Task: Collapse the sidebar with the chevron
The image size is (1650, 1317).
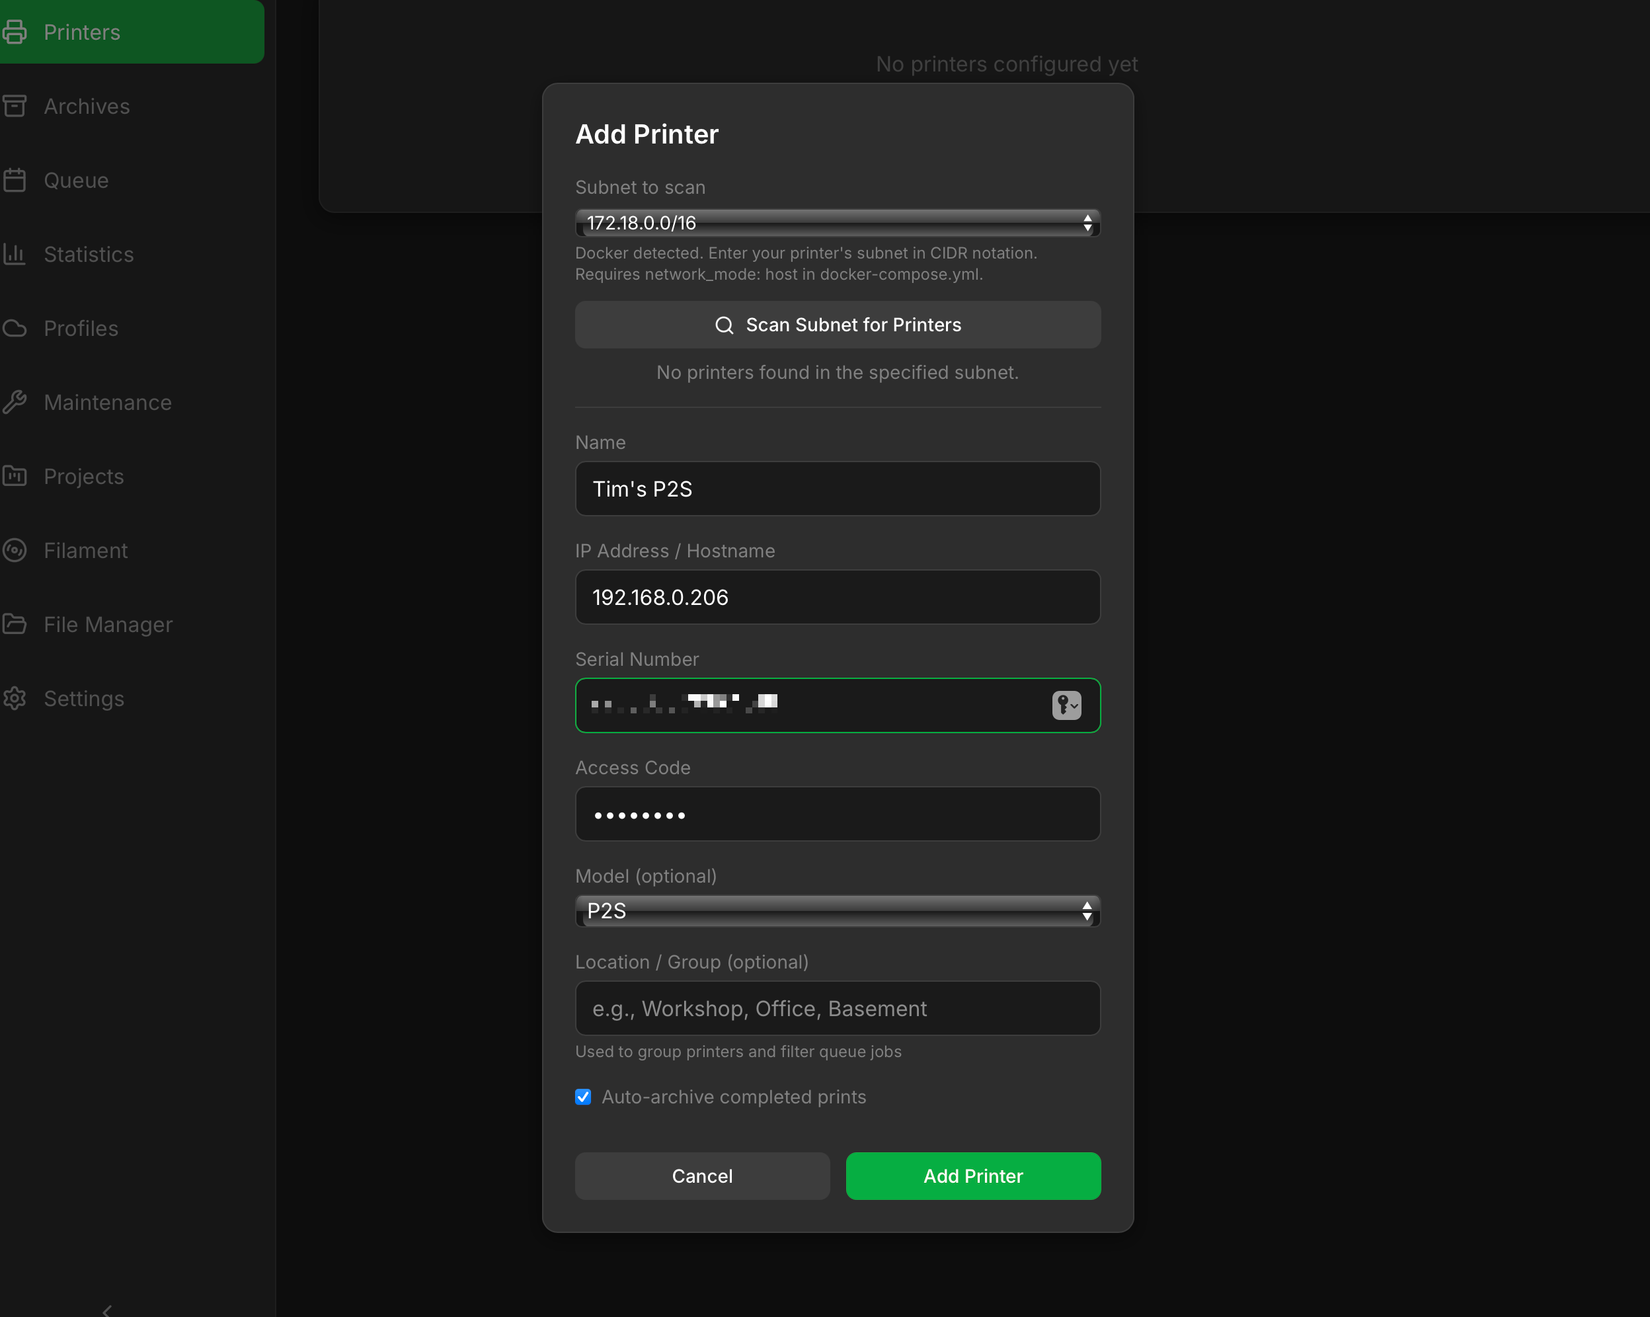Action: 107,1310
